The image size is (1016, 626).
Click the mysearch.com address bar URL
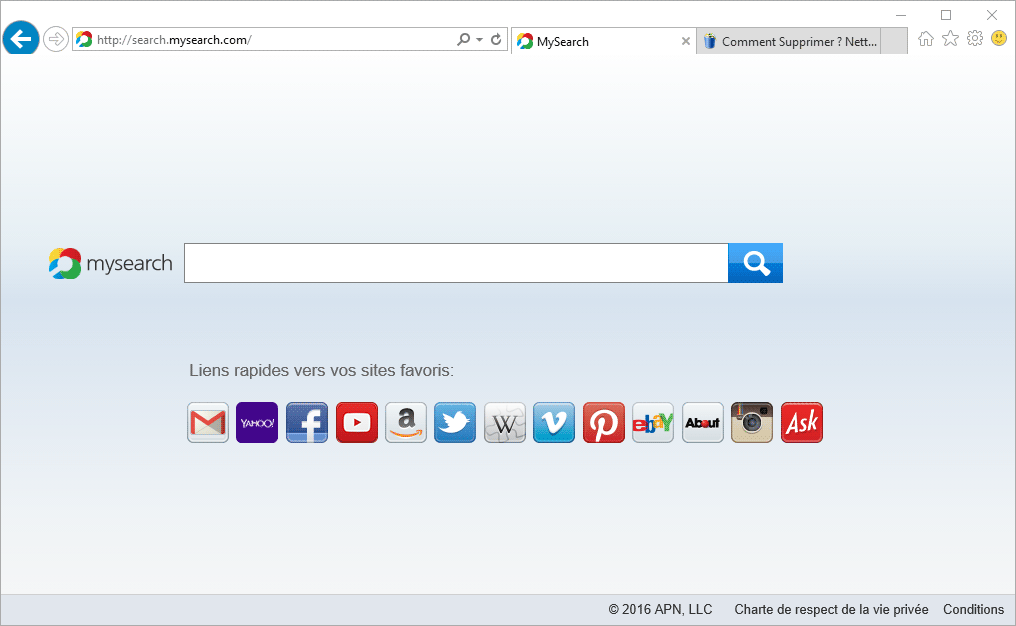(x=174, y=40)
